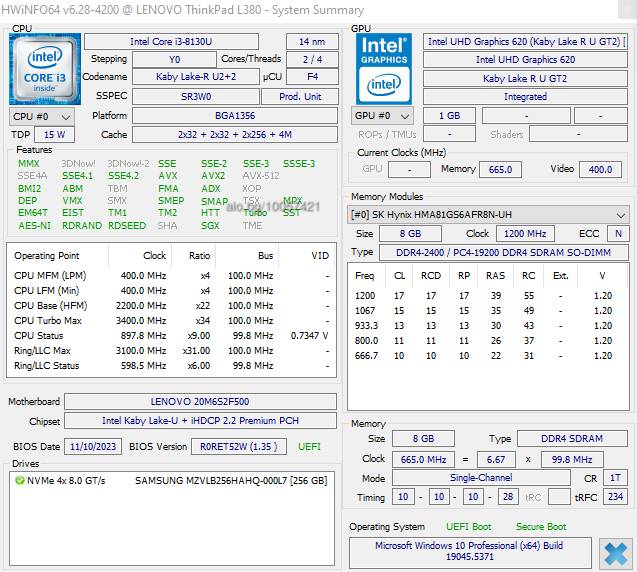The image size is (637, 572).
Task: Open the GPU #0 selector dropdown
Action: [382, 116]
